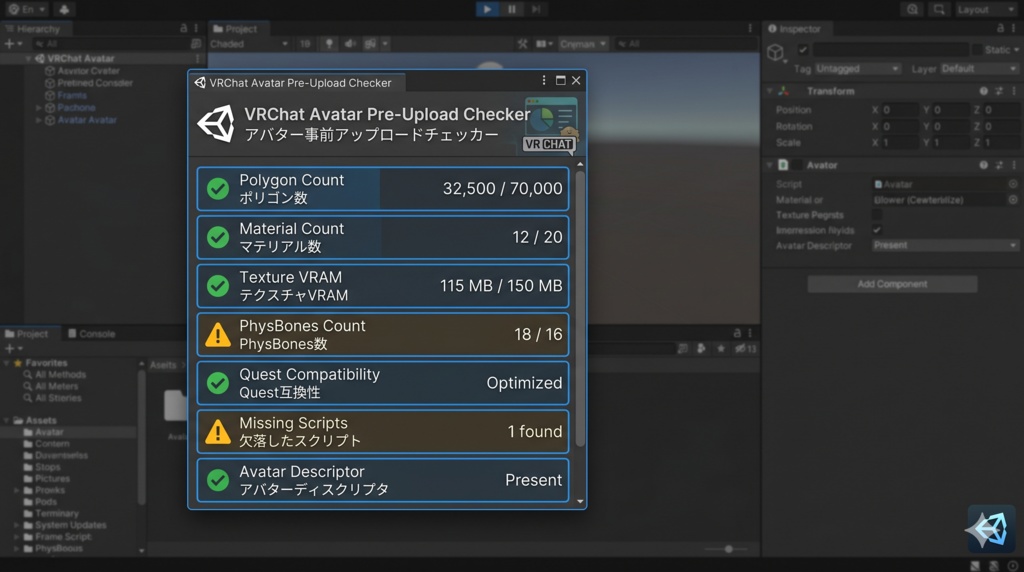Click the green check icon beside Texture VRAM

click(217, 285)
